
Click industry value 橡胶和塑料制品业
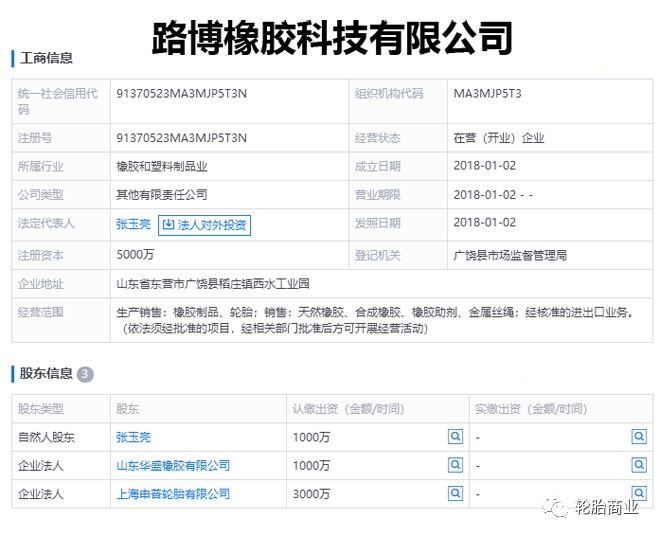click(x=162, y=167)
